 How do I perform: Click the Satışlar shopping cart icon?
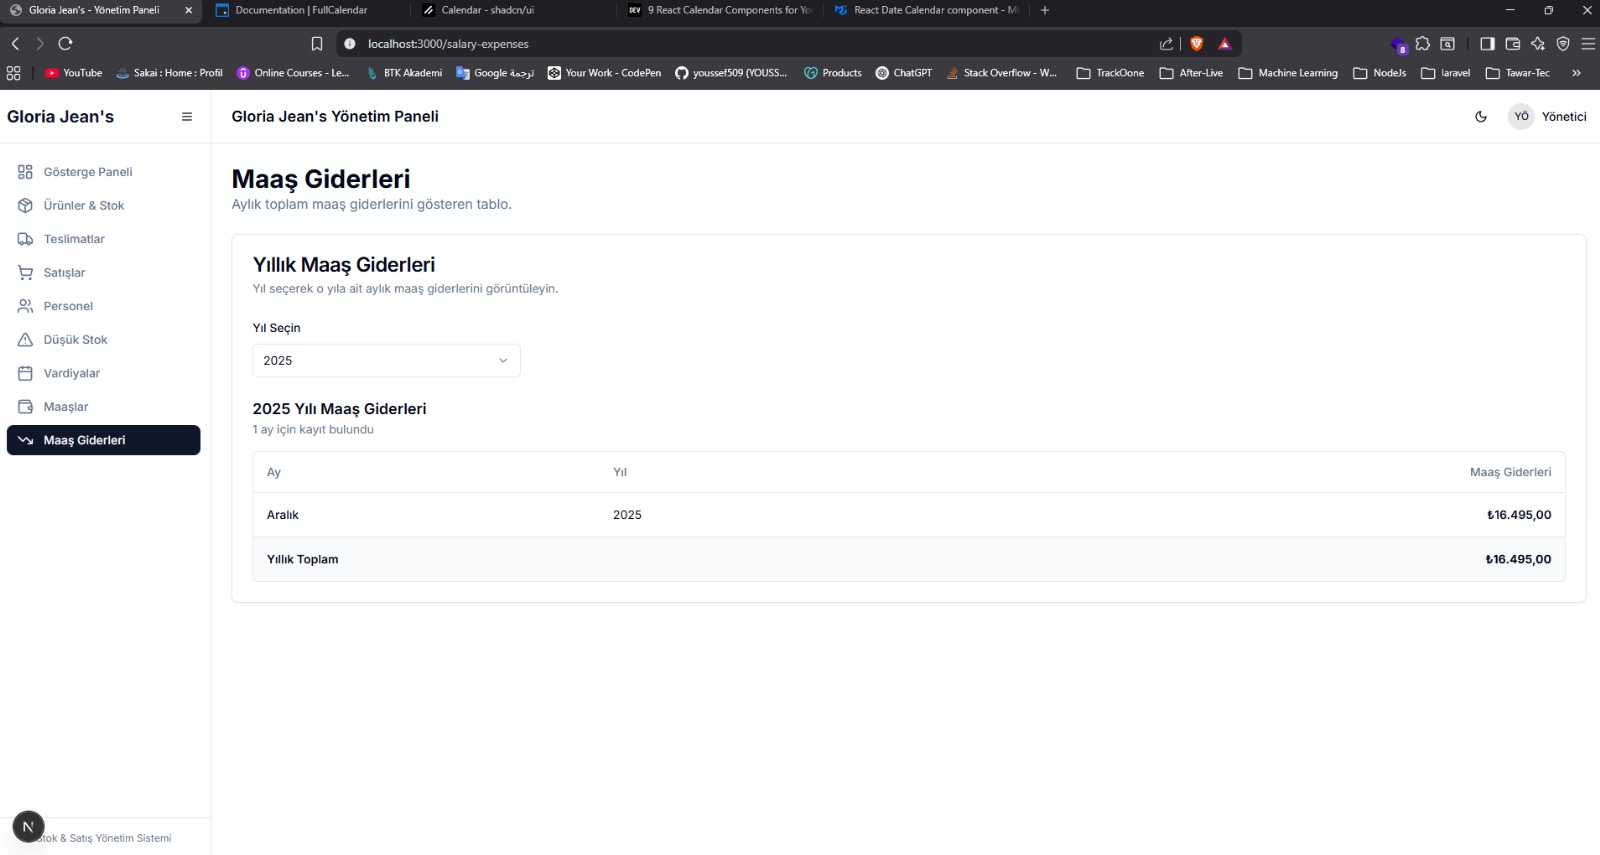click(x=25, y=272)
